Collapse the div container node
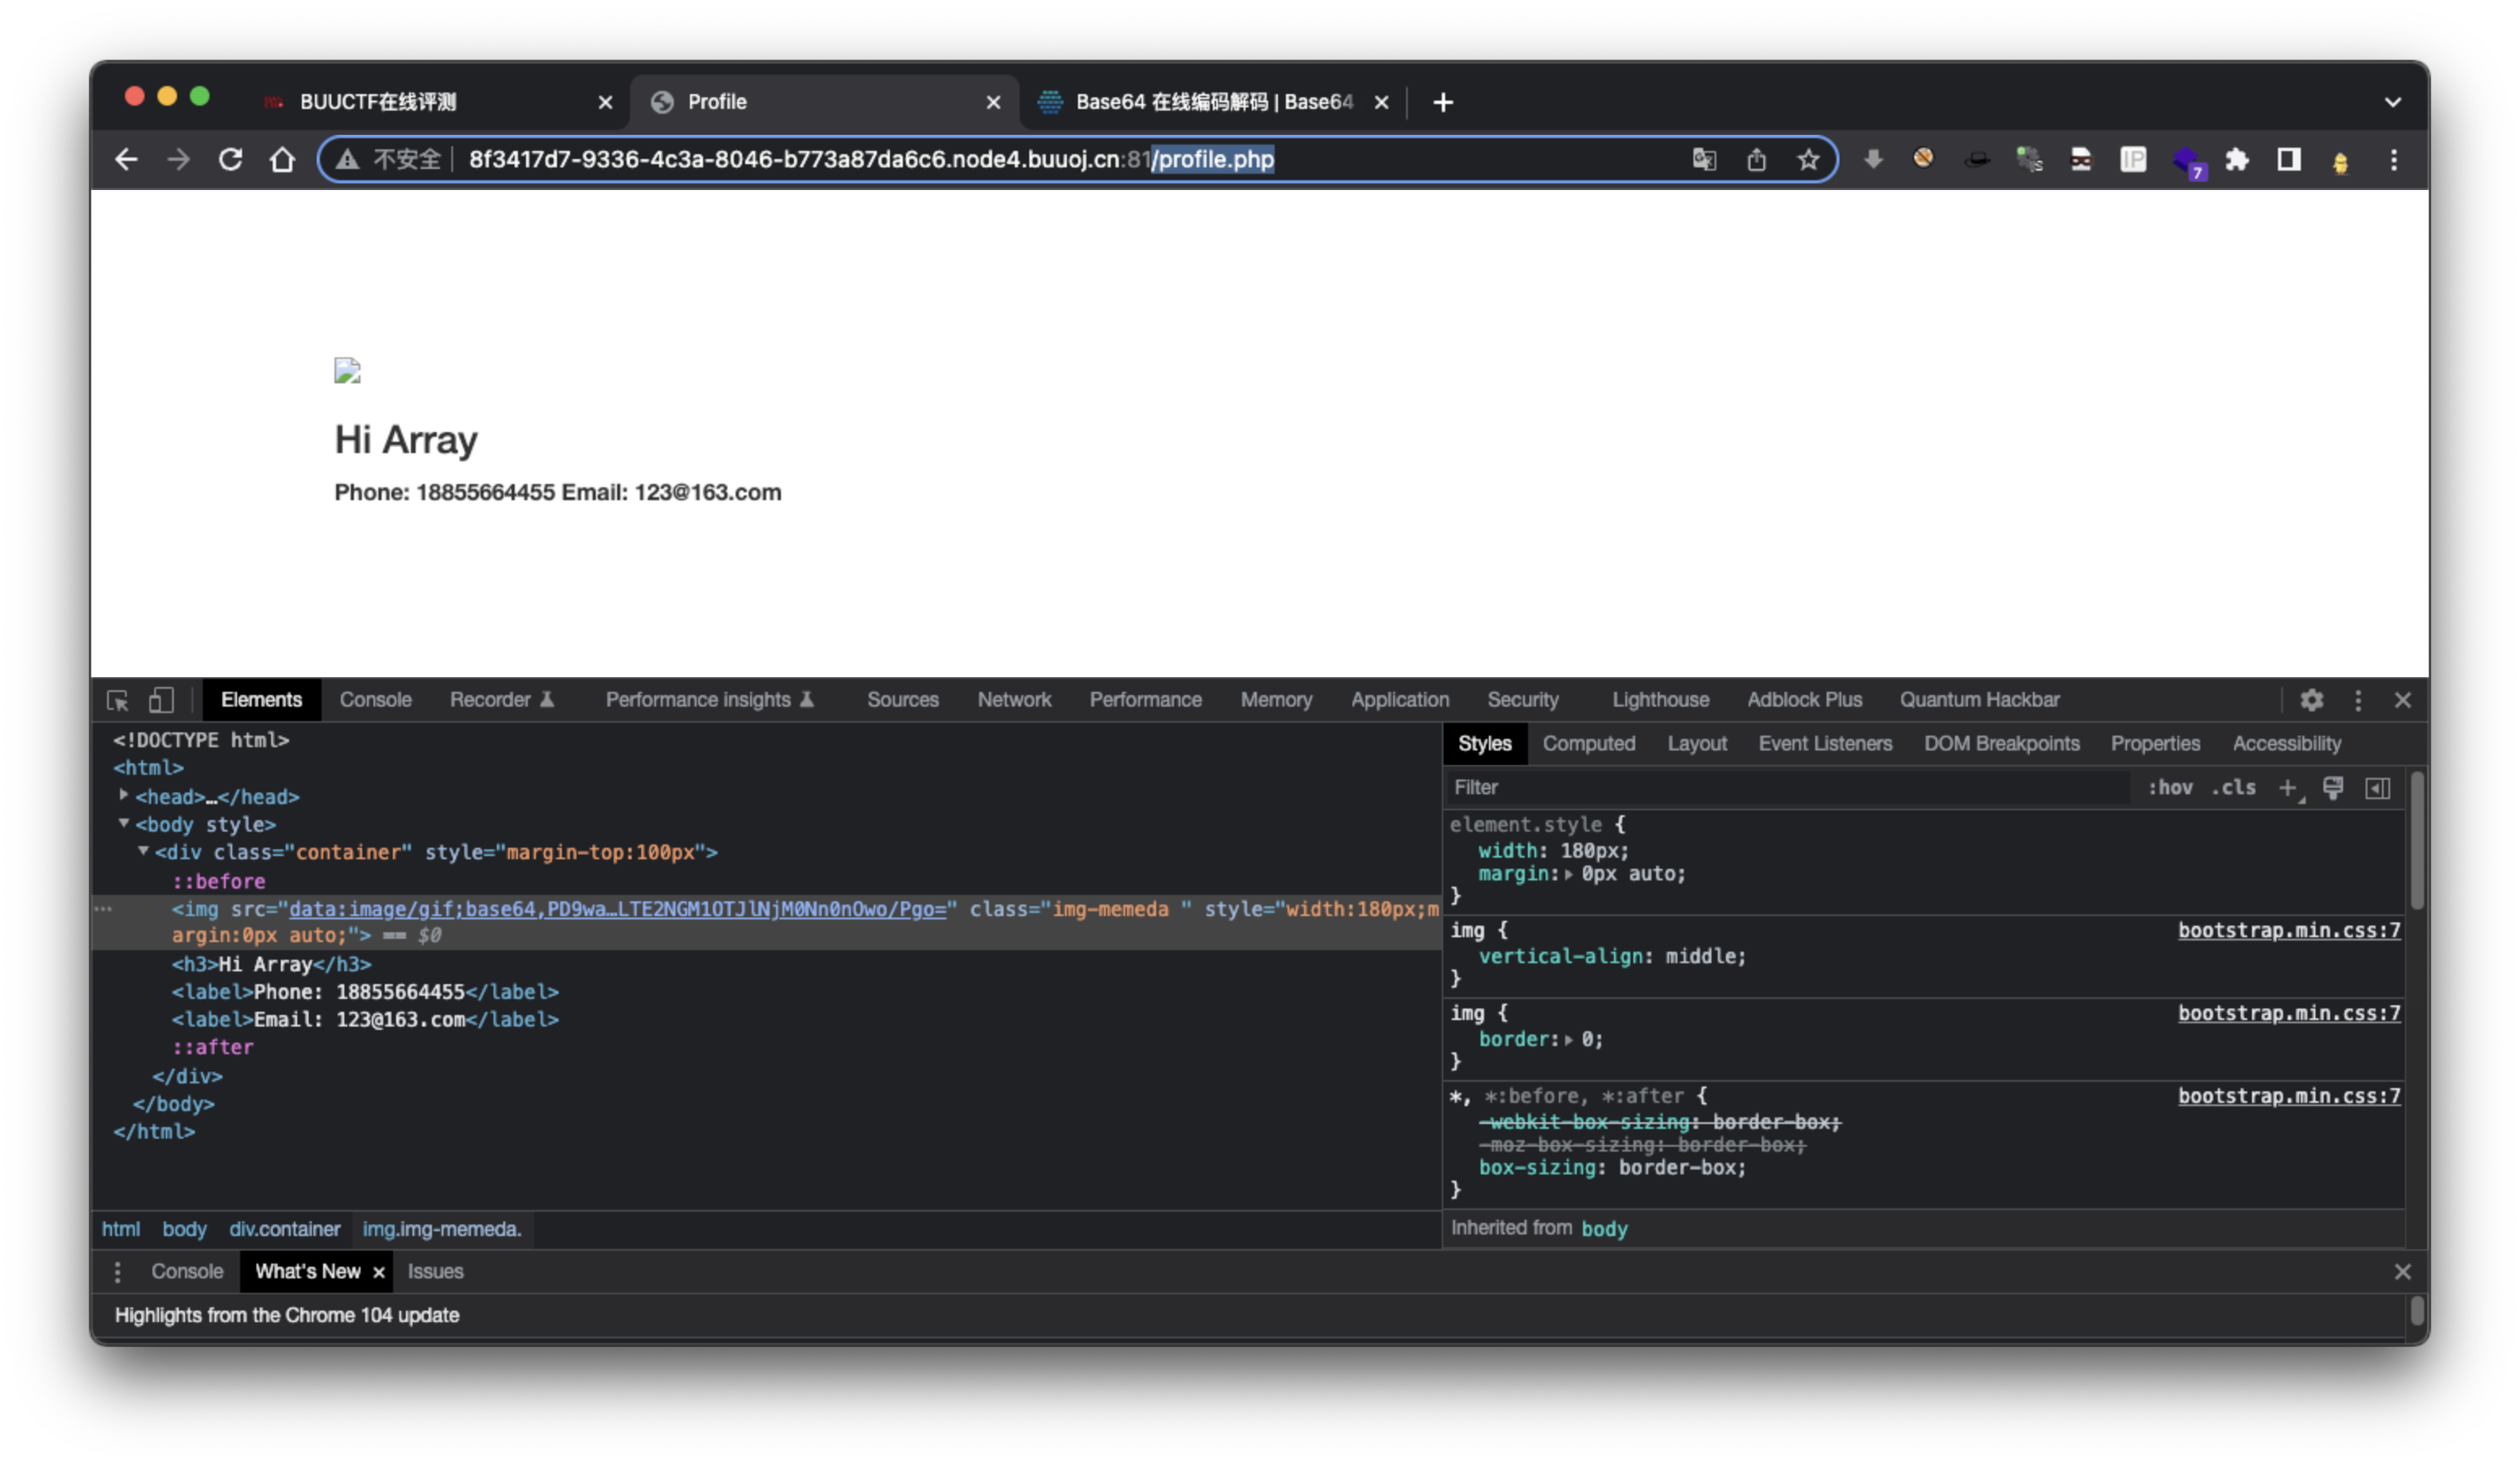Image resolution: width=2520 pixels, height=1465 pixels. (x=143, y=852)
